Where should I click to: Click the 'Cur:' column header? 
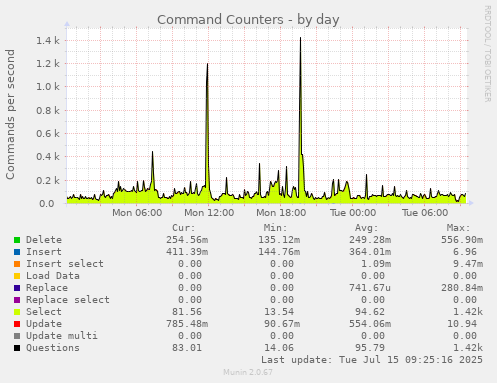coord(184,228)
